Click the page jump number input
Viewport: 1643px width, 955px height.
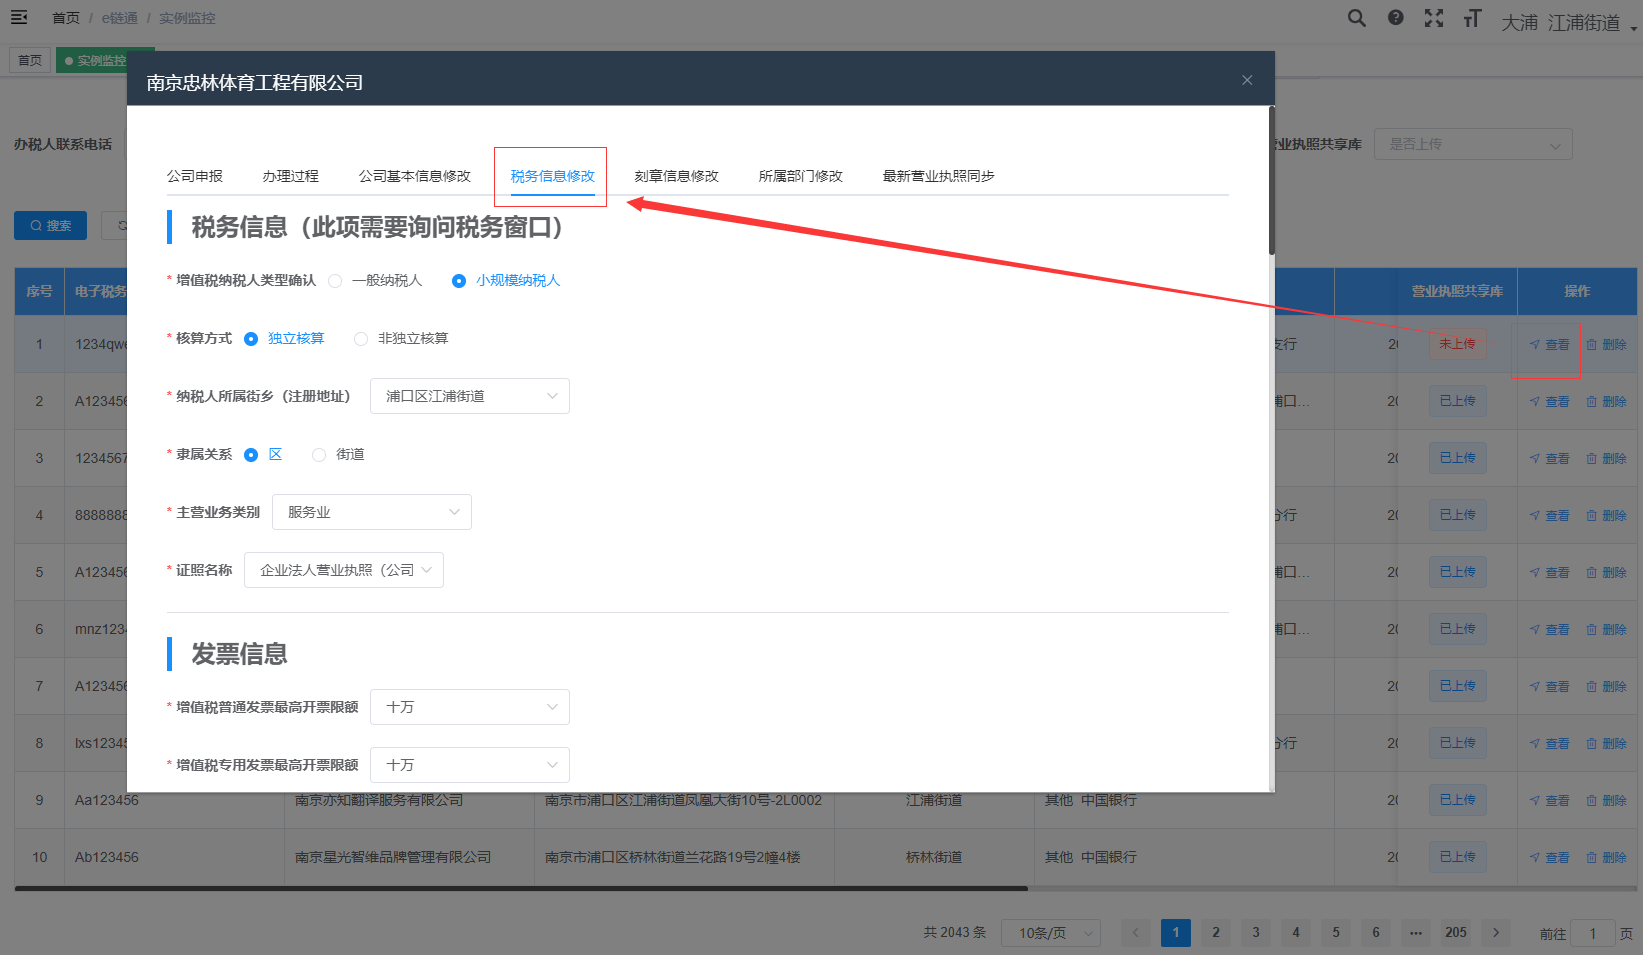[1592, 933]
